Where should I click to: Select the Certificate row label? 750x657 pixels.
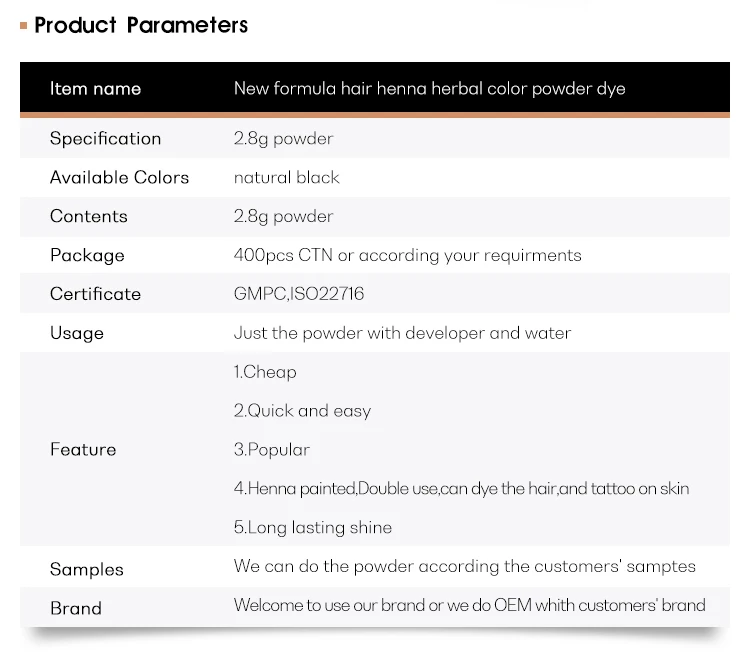pos(95,294)
